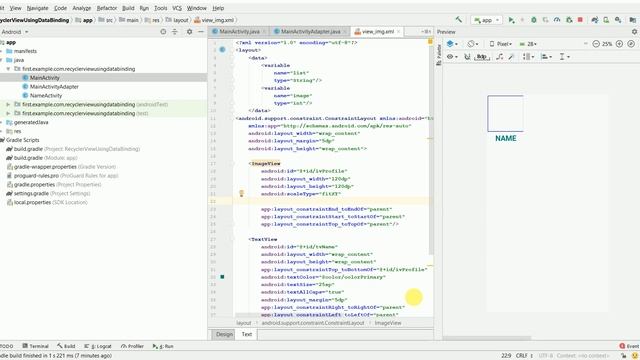Collapse first.example.com.recyclerviewusingdatabinding package node

pyautogui.click(x=8, y=69)
